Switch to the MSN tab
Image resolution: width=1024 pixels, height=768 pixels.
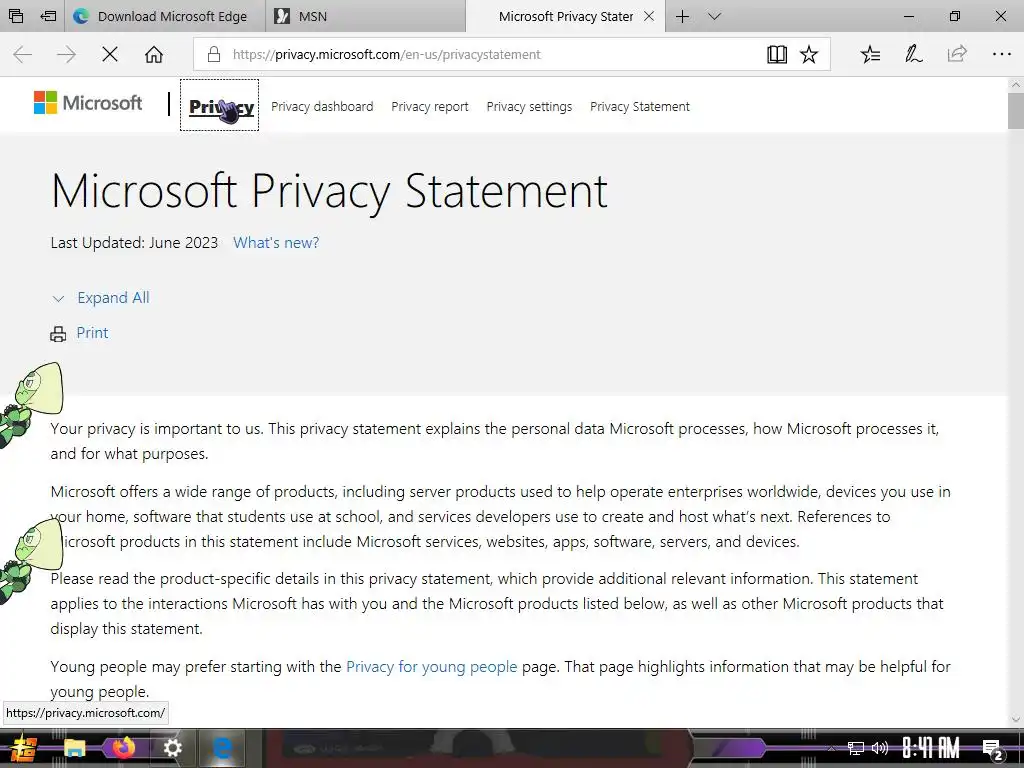tap(365, 16)
